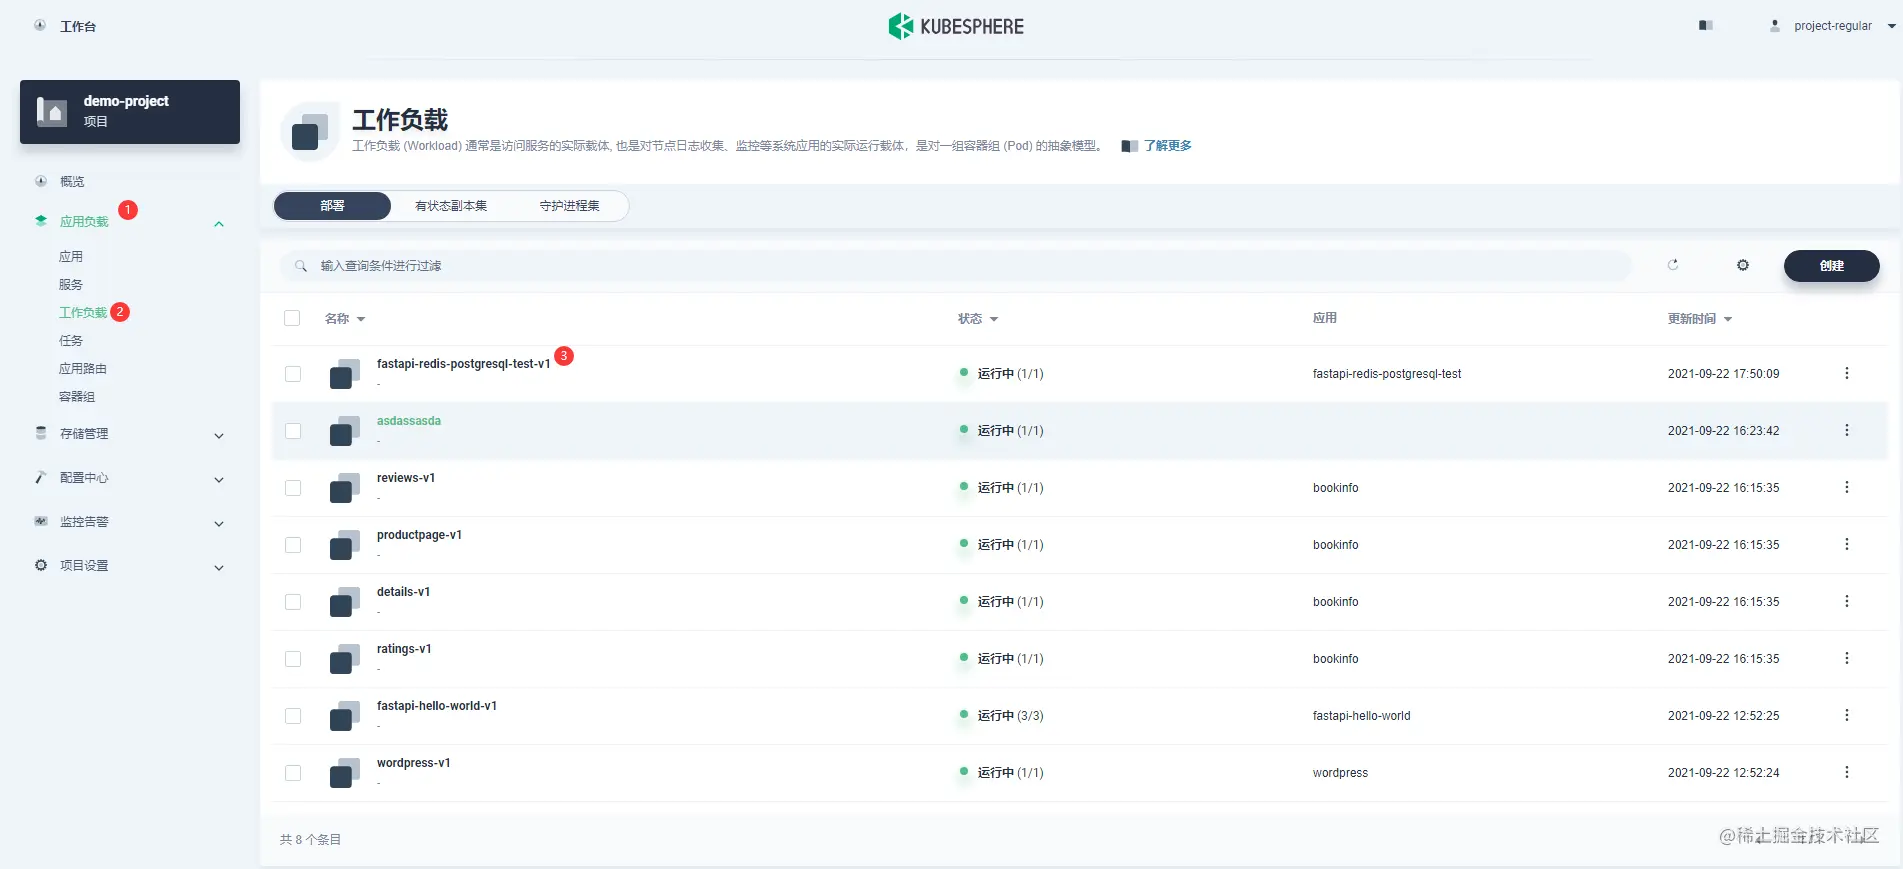The width and height of the screenshot is (1903, 869).
Task: Open the project-regular user dropdown
Action: [x=1832, y=26]
